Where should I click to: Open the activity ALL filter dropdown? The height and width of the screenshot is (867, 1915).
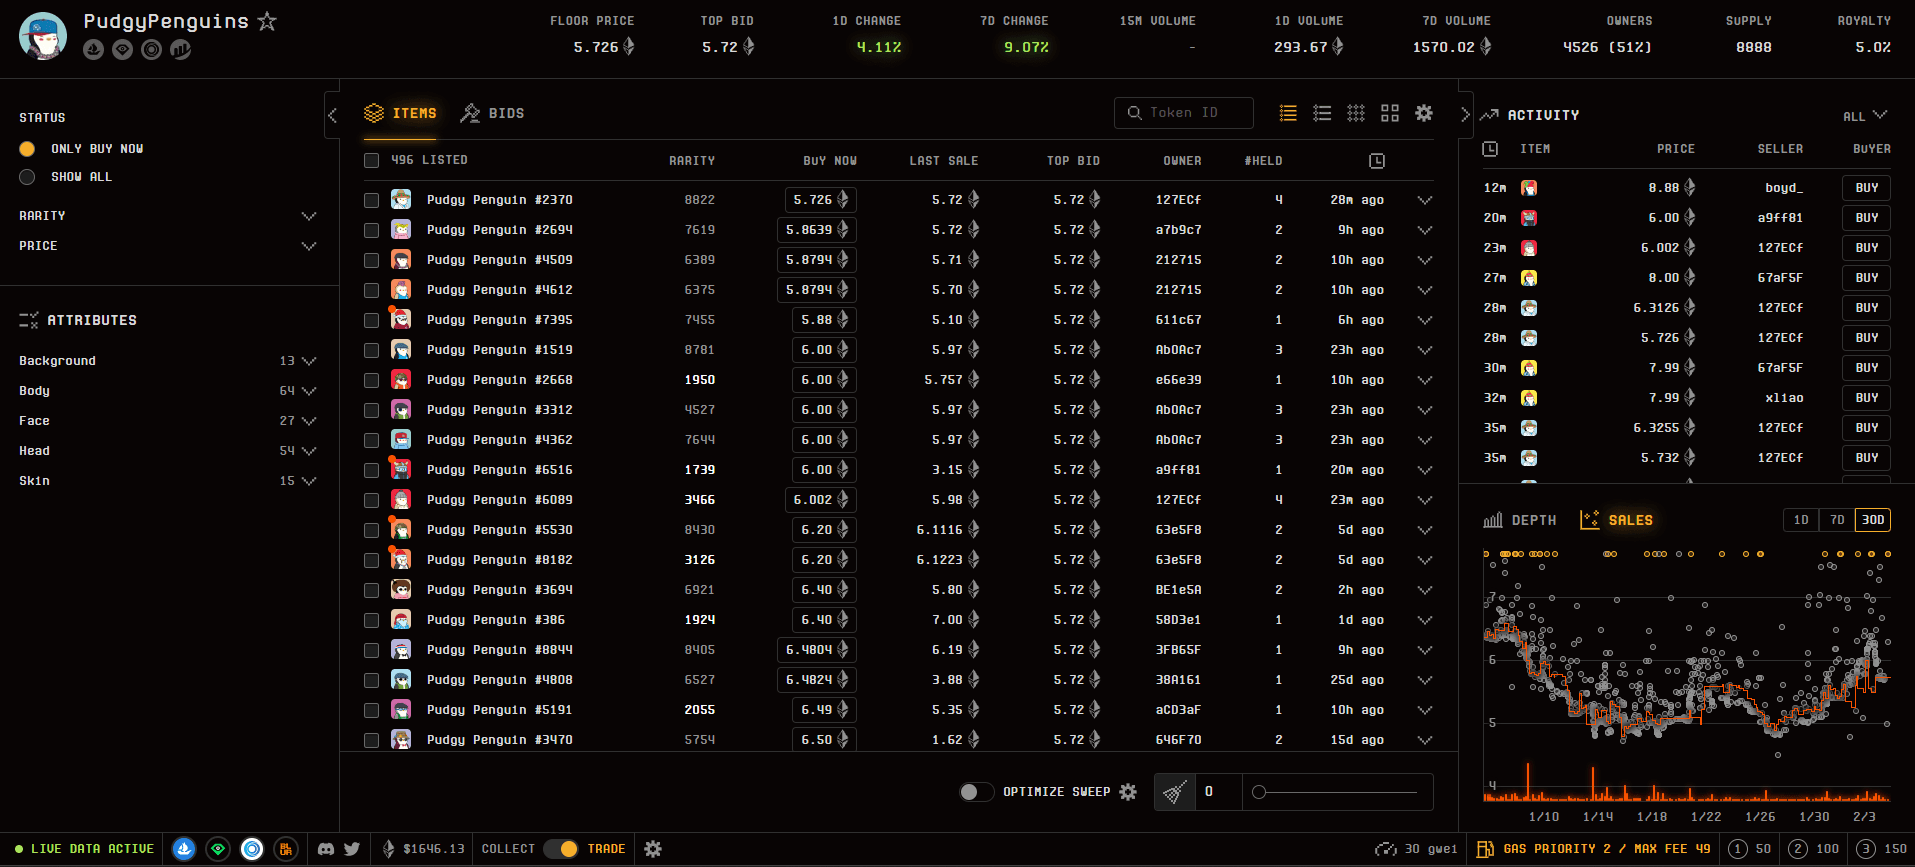[1865, 116]
